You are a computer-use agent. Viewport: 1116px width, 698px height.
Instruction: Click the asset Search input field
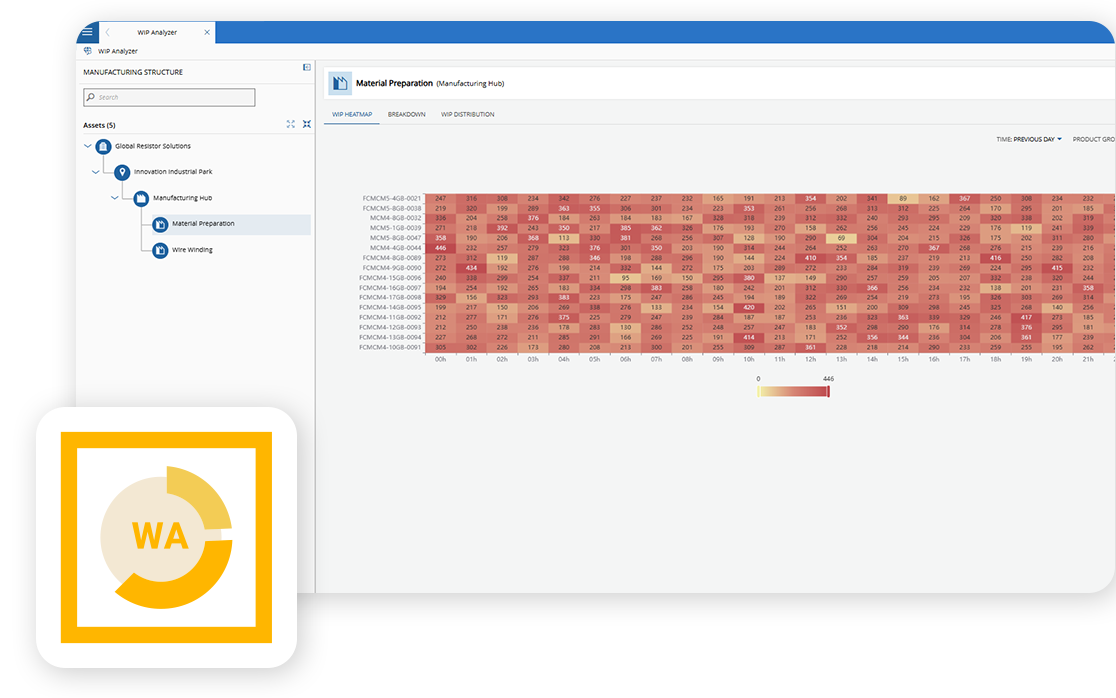(169, 97)
